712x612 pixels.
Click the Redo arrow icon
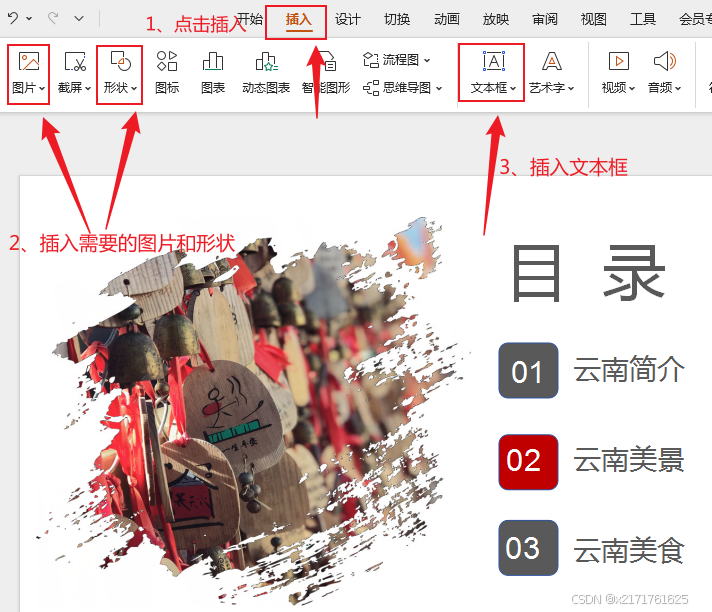pyautogui.click(x=53, y=18)
